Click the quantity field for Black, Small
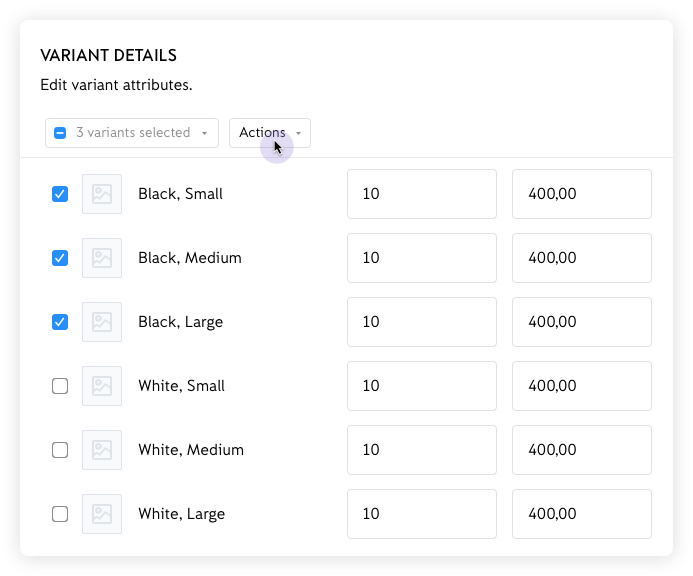 tap(421, 194)
